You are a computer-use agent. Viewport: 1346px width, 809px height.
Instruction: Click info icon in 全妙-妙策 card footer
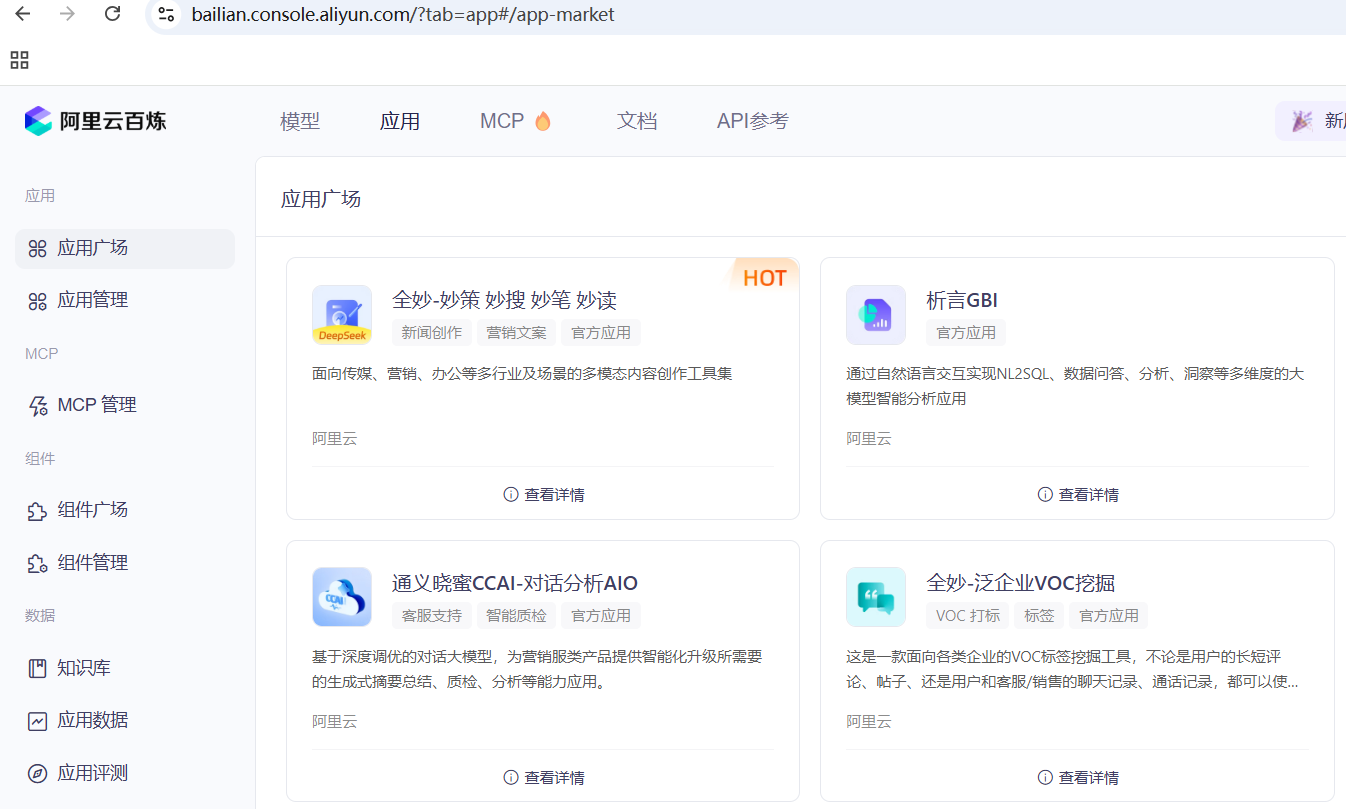[x=511, y=494]
